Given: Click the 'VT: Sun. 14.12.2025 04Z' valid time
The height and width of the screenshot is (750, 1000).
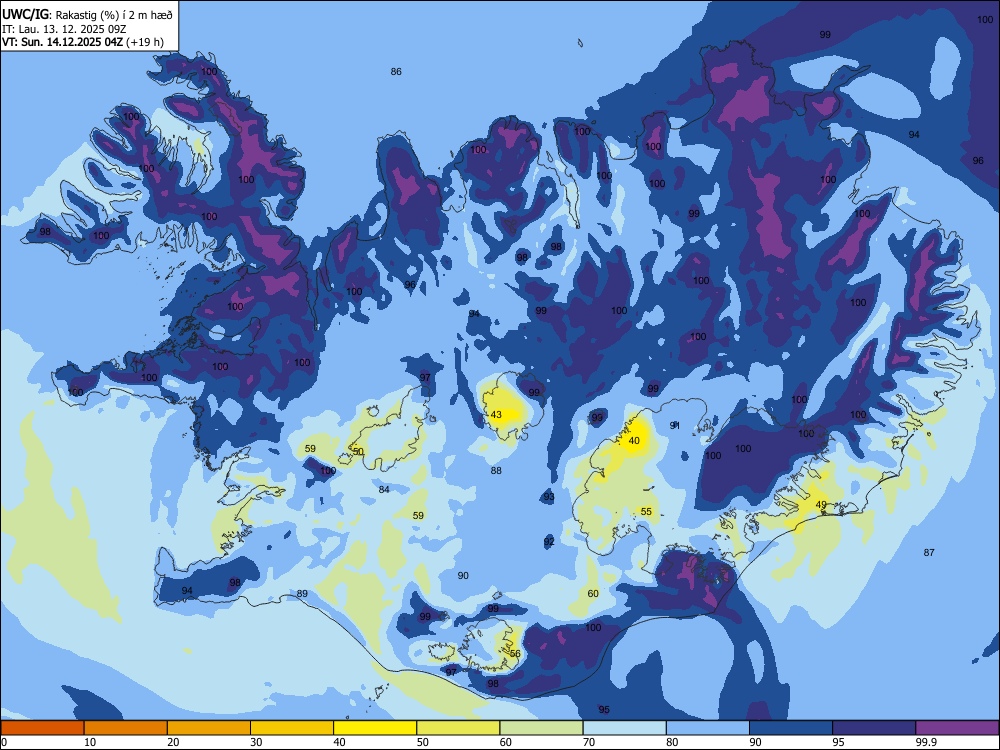Looking at the screenshot, I should (63, 42).
